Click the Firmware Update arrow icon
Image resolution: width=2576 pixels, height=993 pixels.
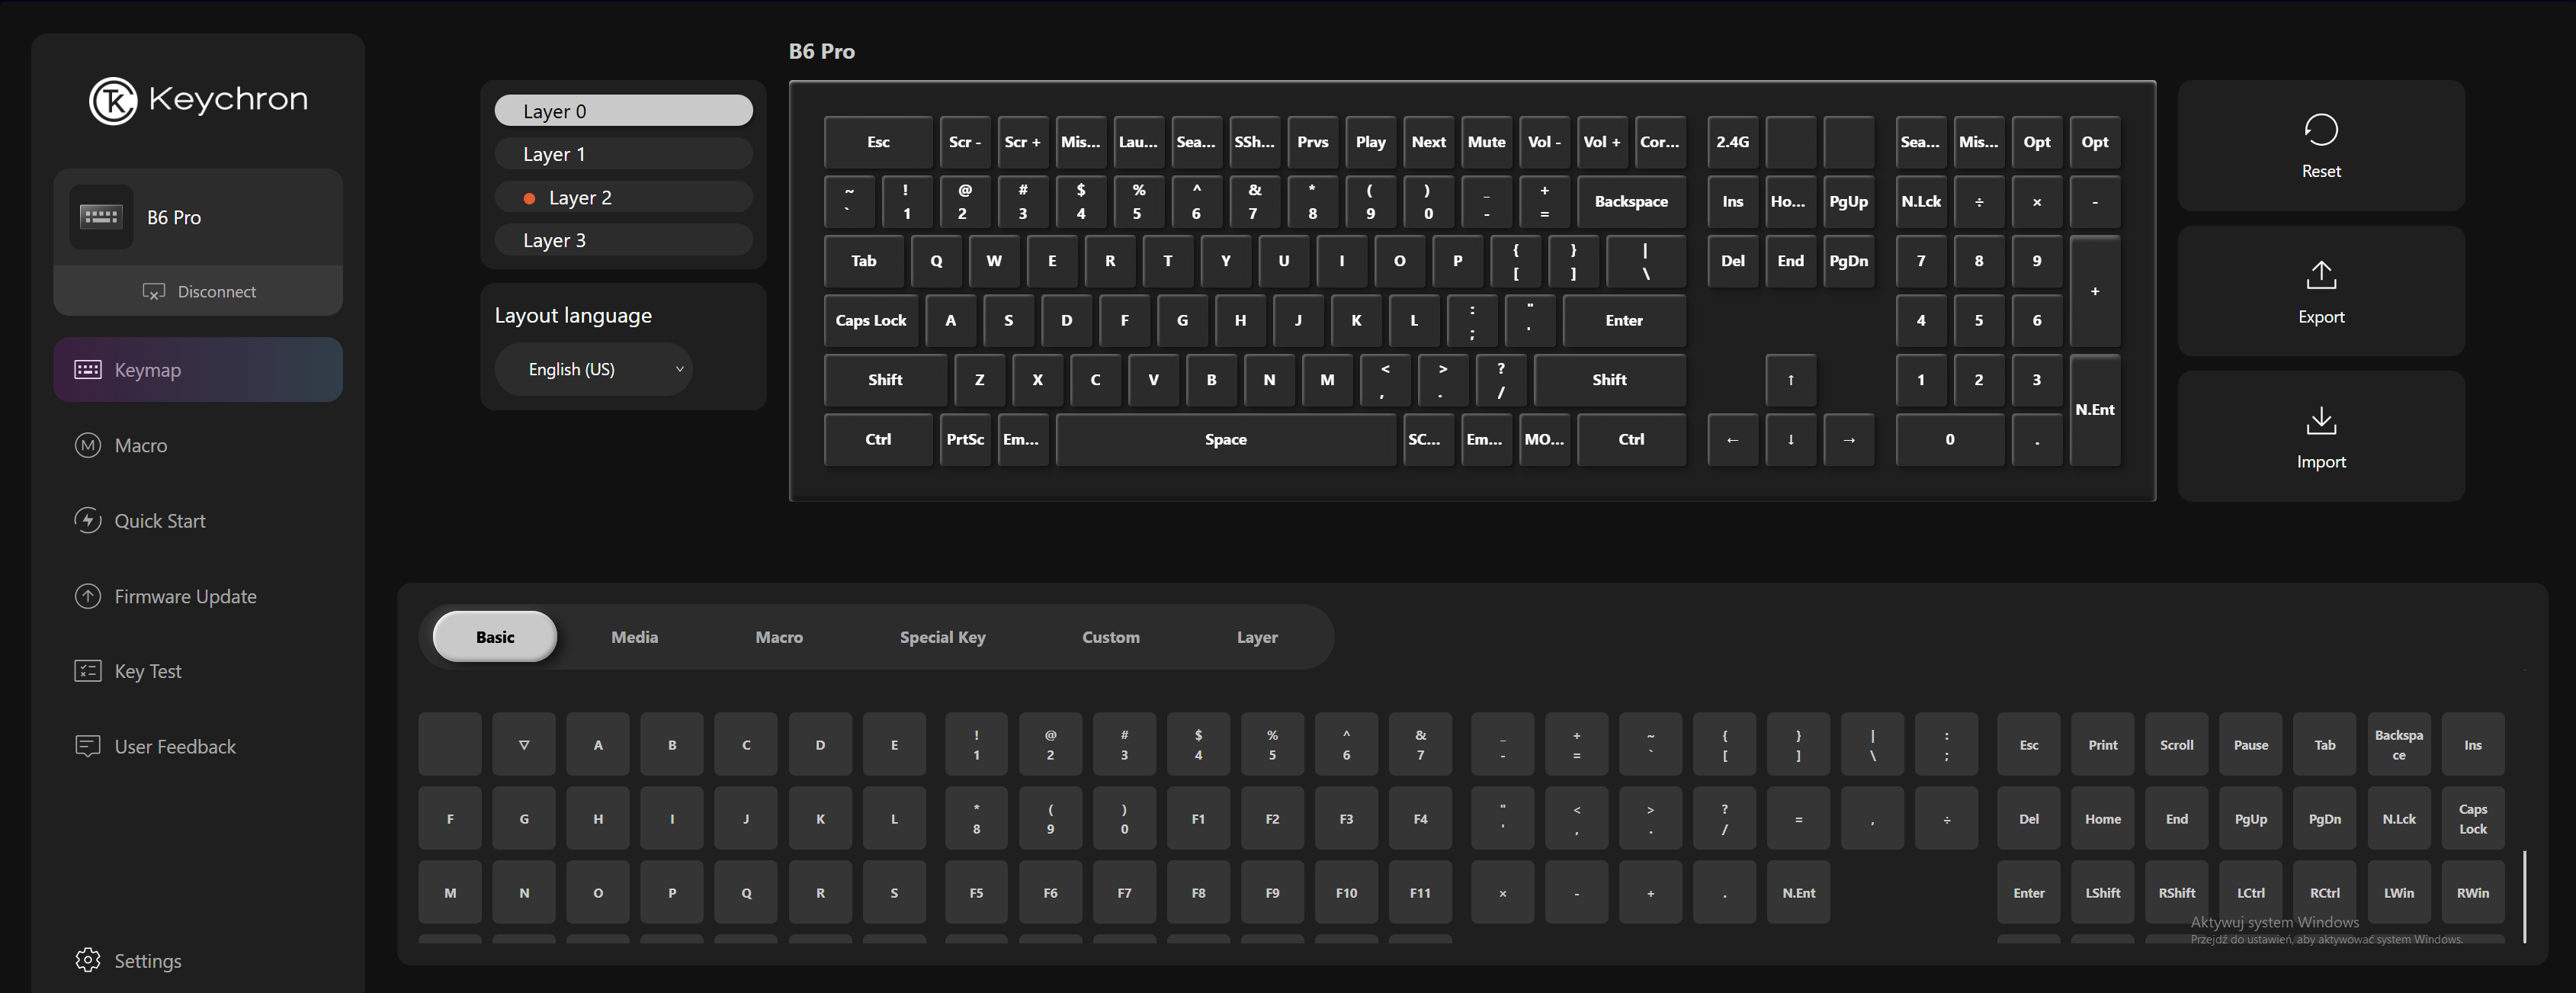88,596
